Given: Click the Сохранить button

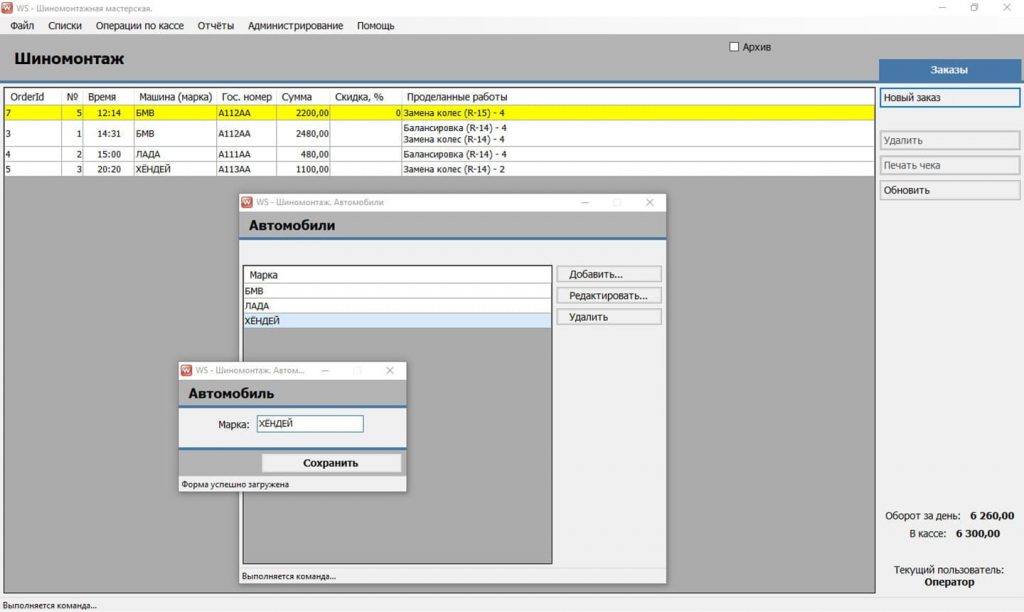Looking at the screenshot, I should [331, 463].
